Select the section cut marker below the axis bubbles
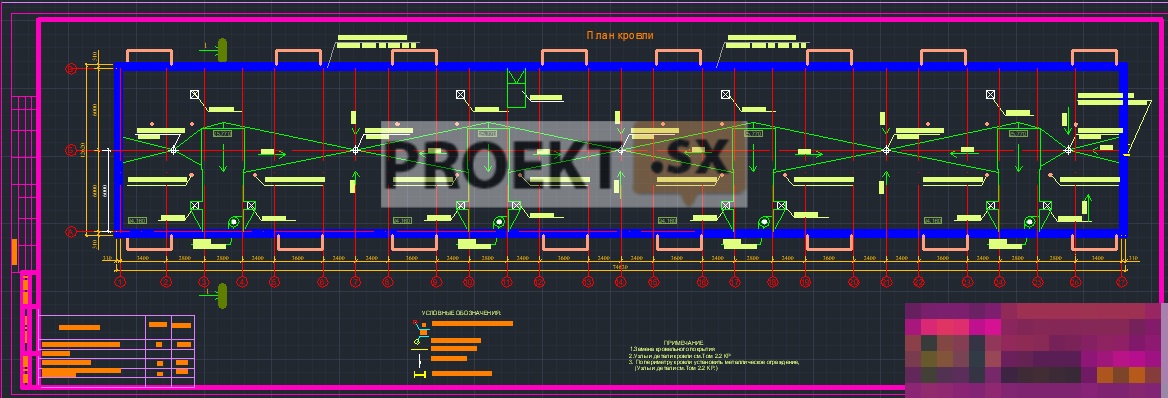Image resolution: width=1168 pixels, height=398 pixels. [x=215, y=294]
